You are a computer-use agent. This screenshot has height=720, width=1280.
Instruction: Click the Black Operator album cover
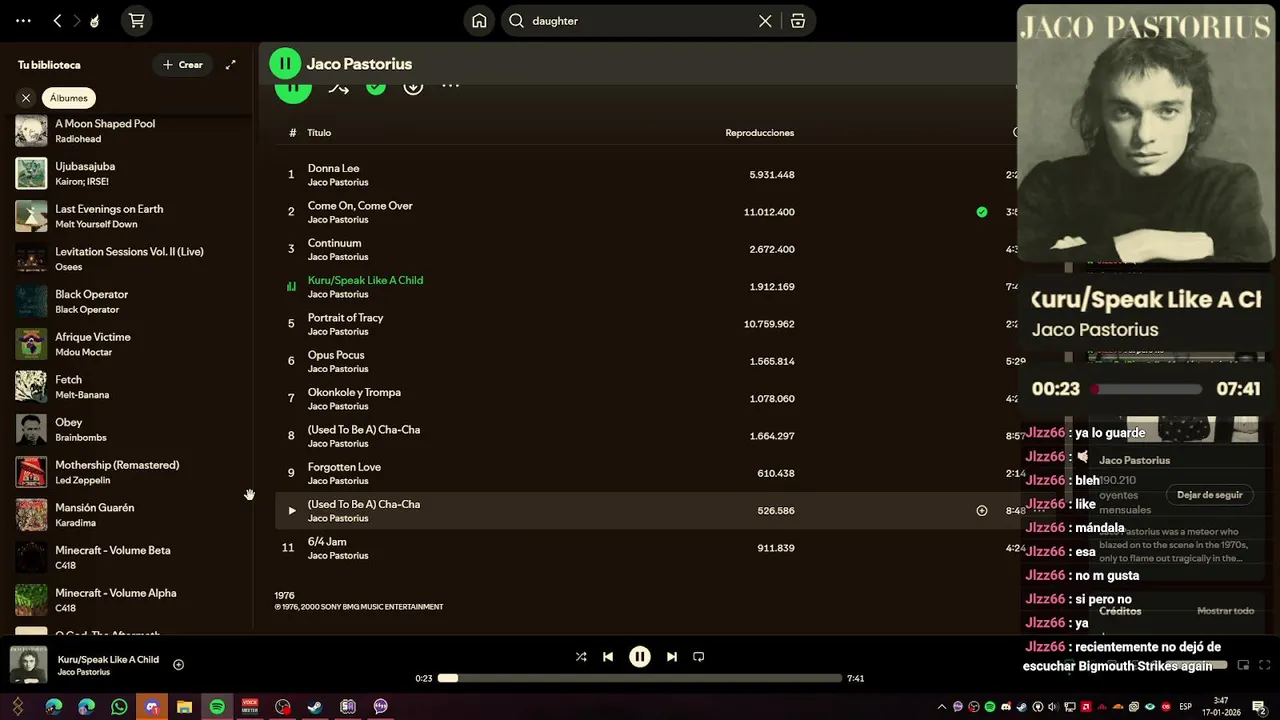(31, 301)
